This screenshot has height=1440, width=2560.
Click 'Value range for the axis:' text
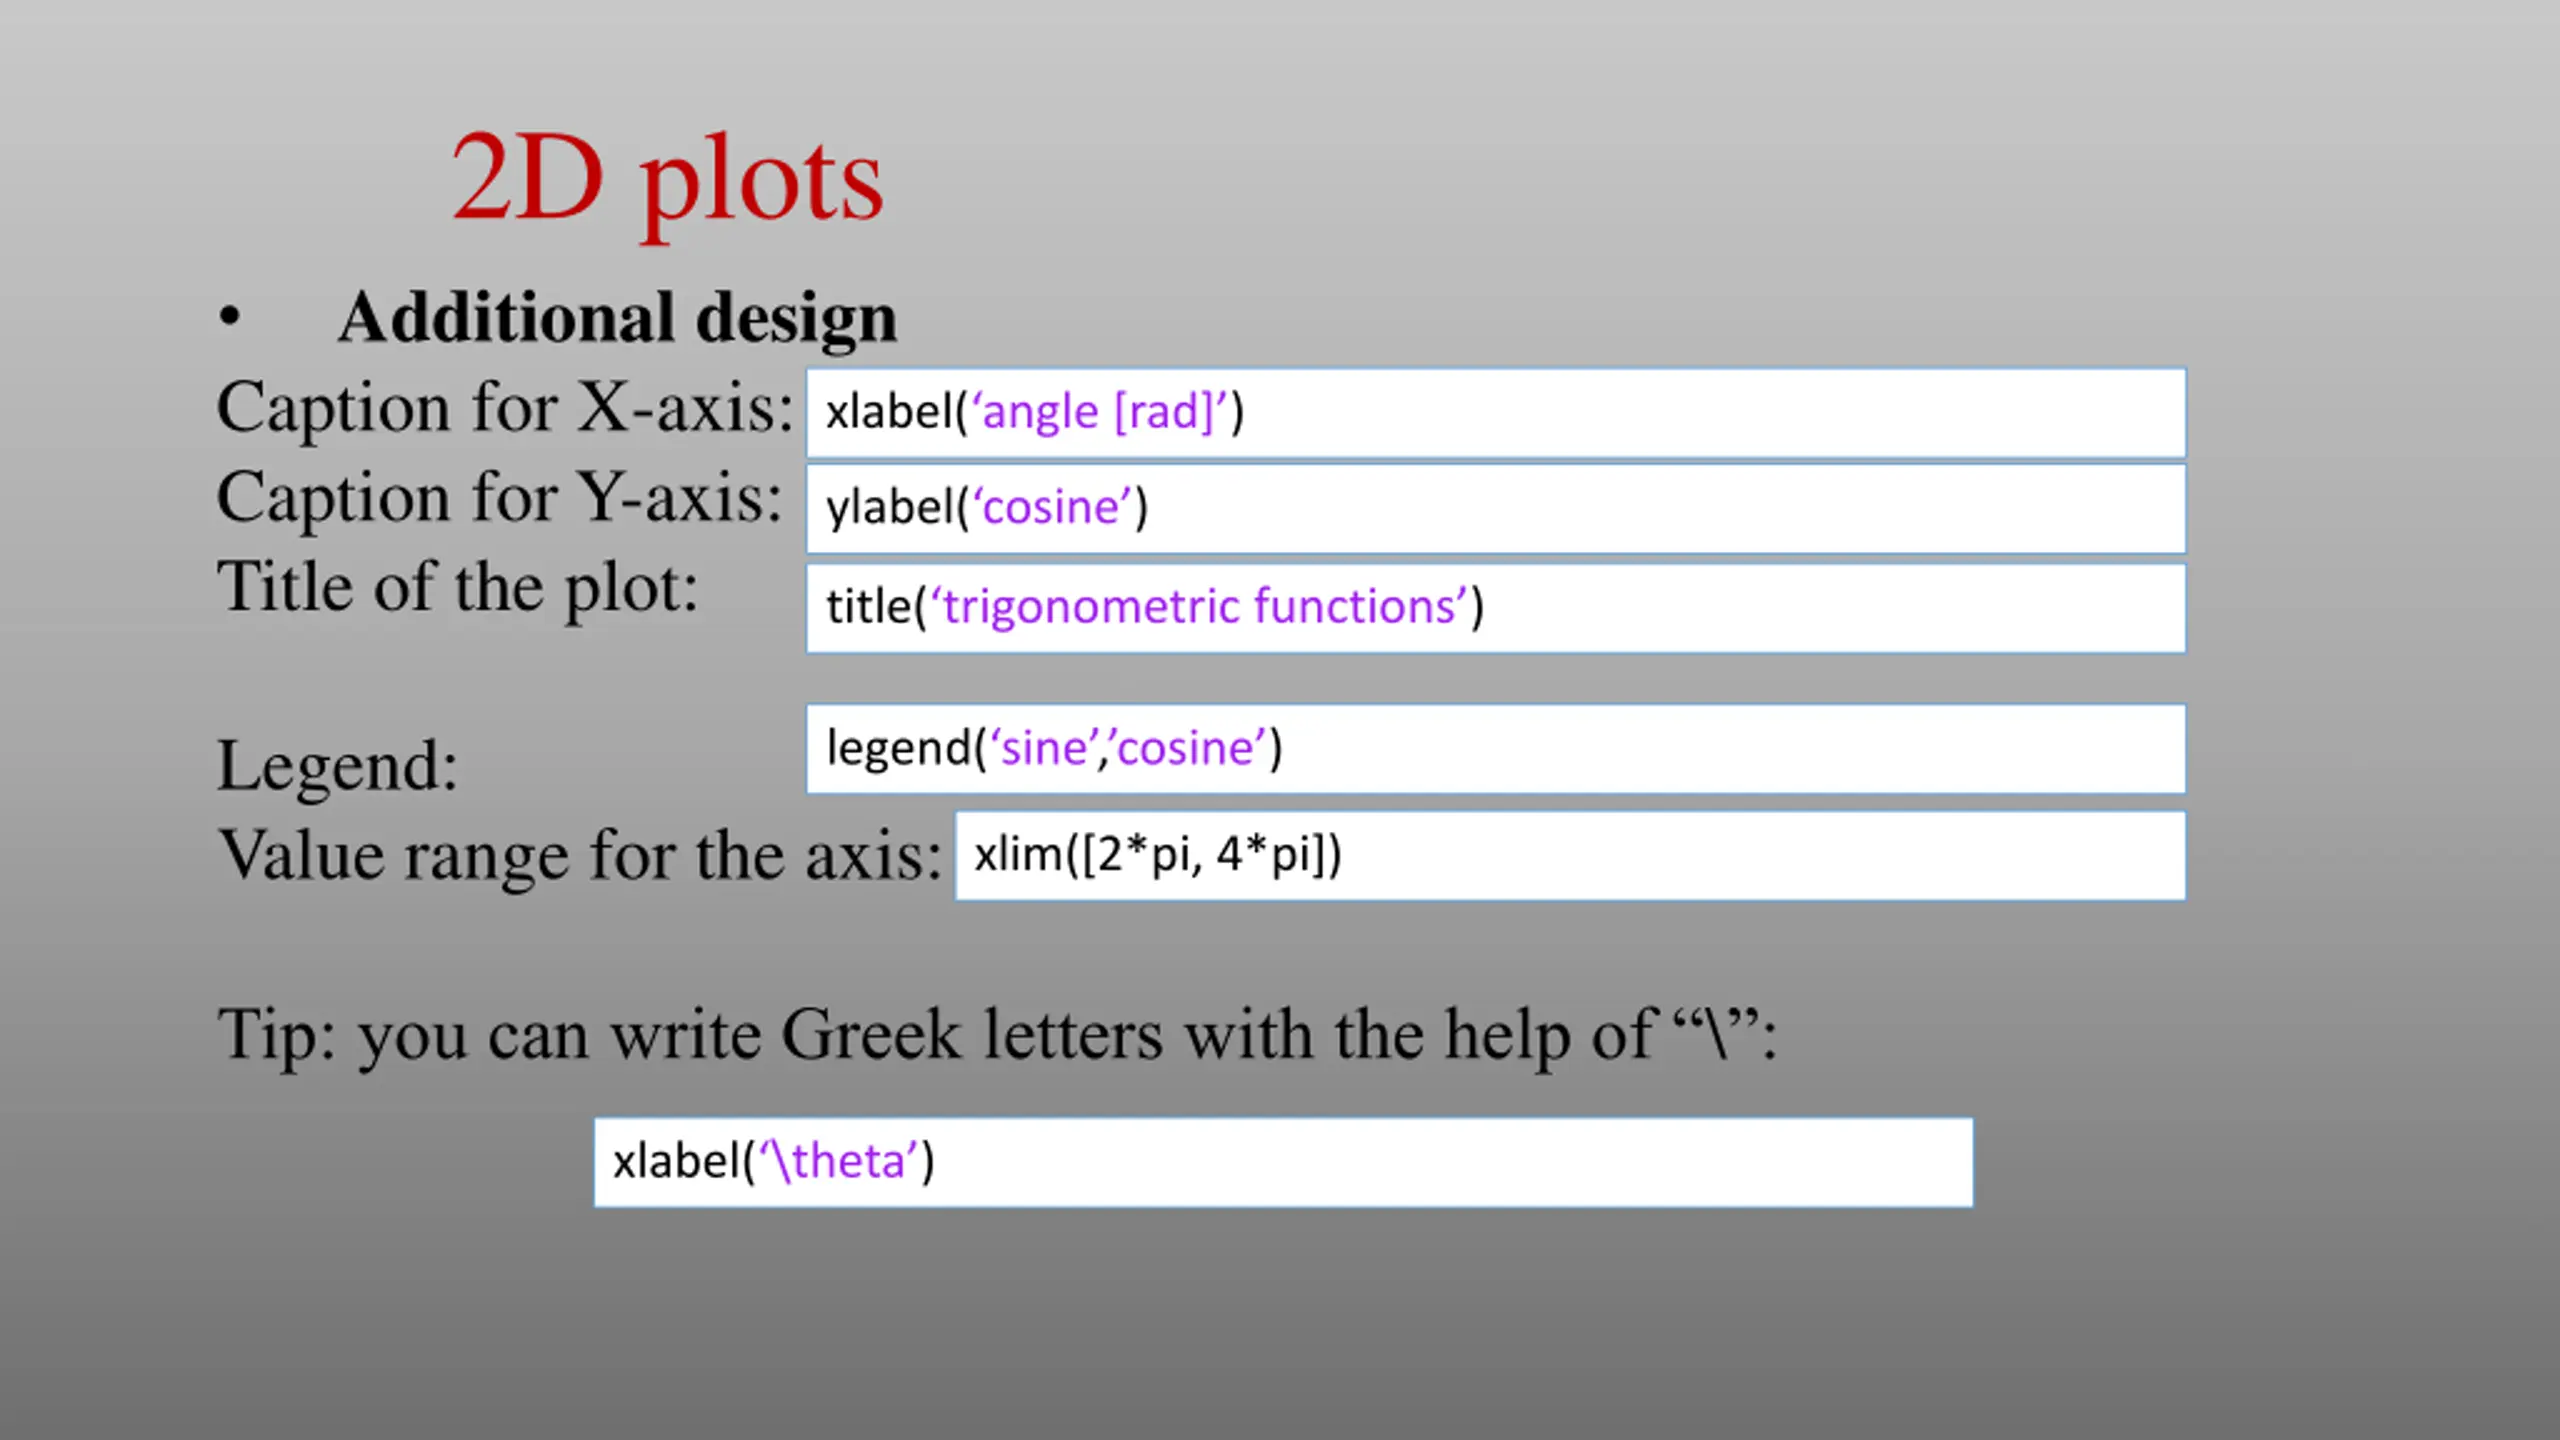click(x=580, y=856)
